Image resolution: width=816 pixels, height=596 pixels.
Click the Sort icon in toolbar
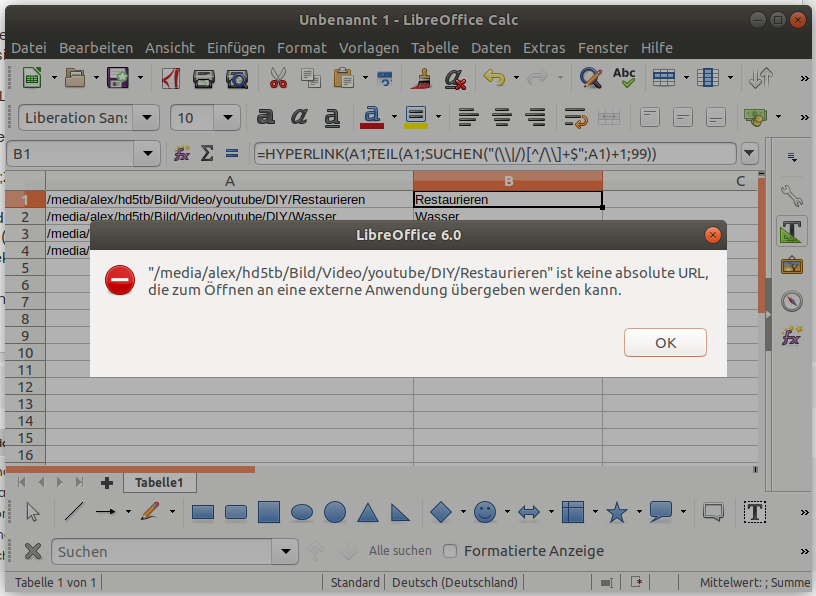click(x=760, y=78)
